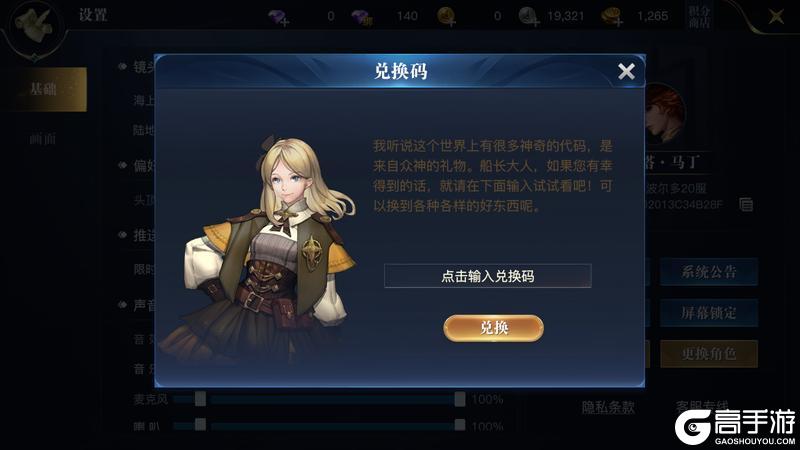The image size is (800, 450).
Task: Click the 更换角色 button
Action: click(x=709, y=354)
